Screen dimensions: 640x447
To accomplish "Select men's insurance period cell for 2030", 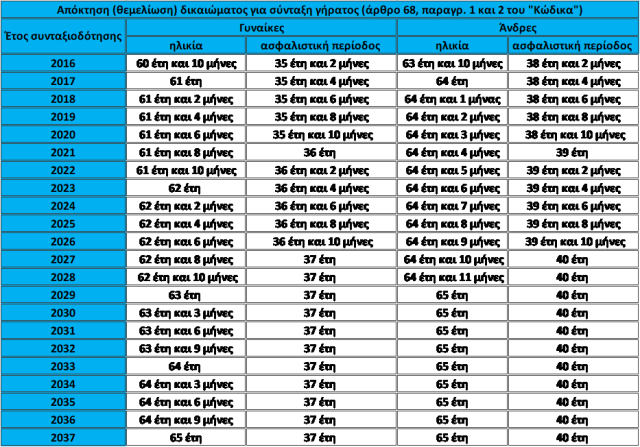I will click(572, 313).
